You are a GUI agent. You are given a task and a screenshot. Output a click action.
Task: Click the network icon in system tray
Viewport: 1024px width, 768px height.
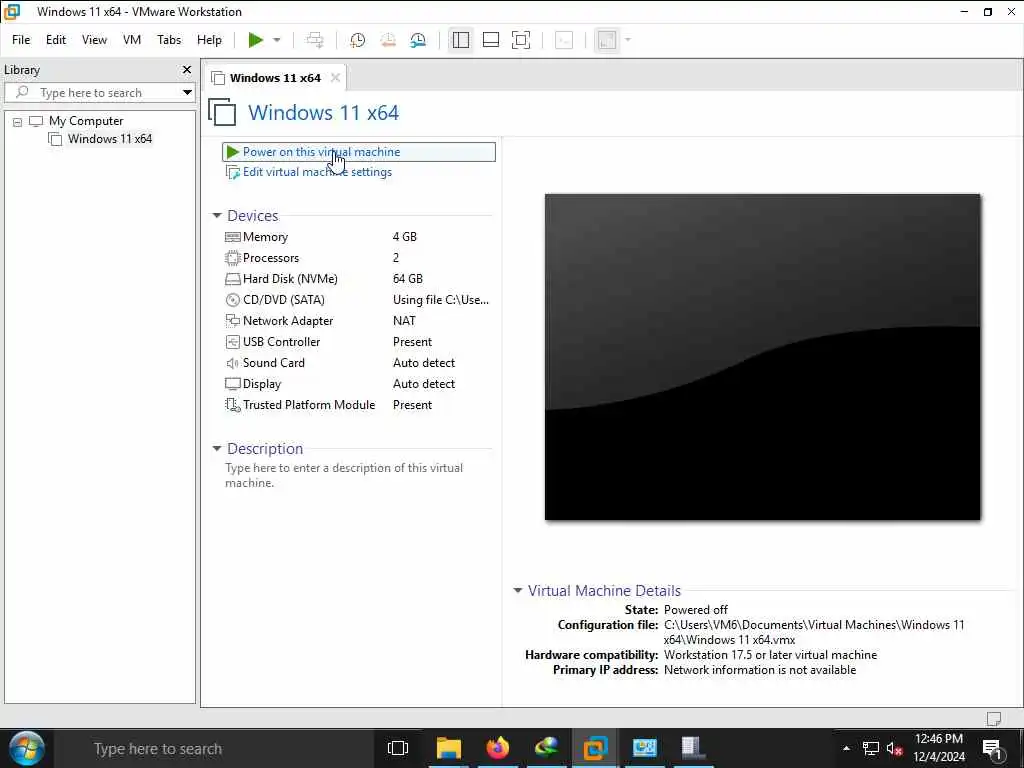(x=871, y=749)
